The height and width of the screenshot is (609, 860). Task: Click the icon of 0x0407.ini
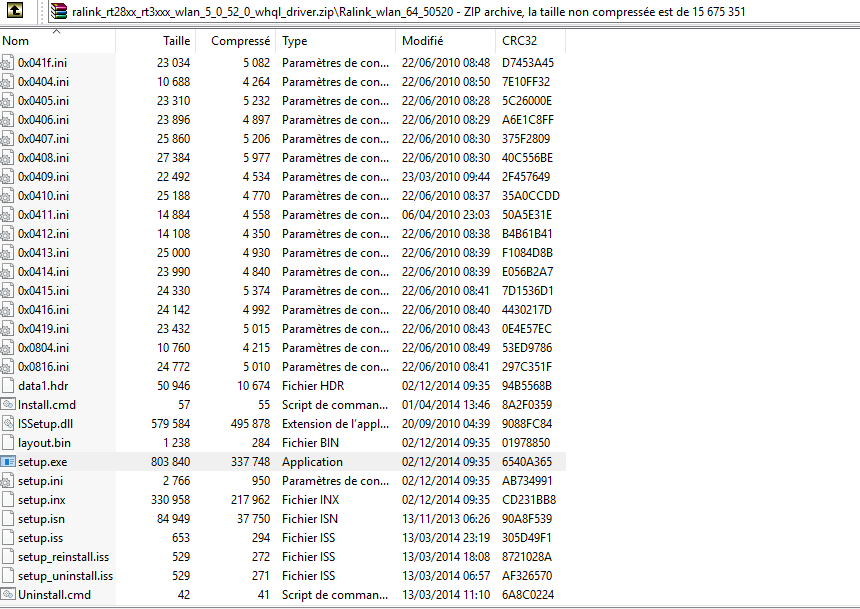(x=7, y=139)
